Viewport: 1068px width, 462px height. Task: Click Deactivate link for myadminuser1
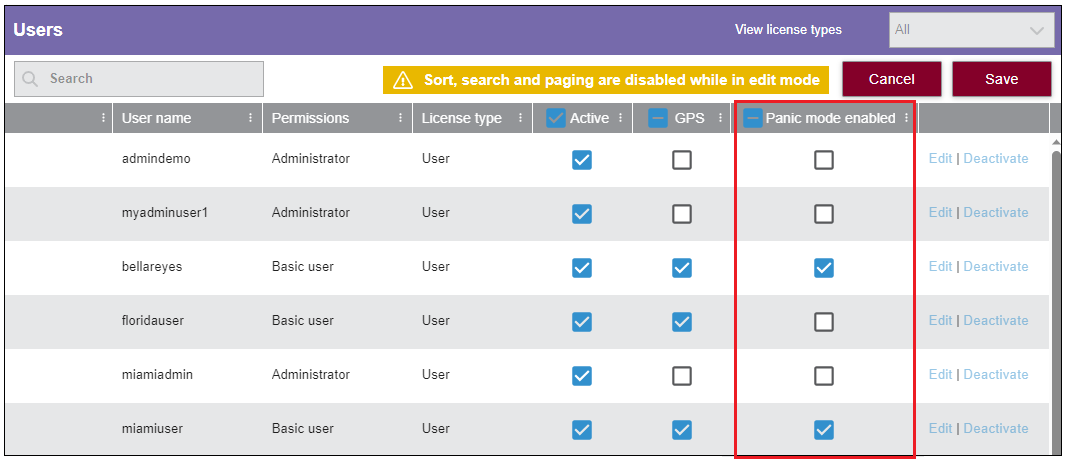(x=995, y=213)
